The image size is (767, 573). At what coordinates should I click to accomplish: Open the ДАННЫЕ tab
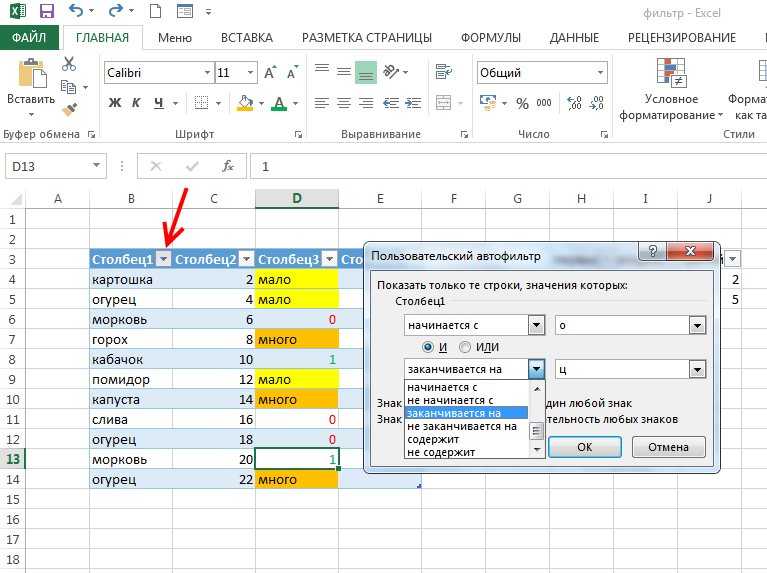tap(574, 38)
